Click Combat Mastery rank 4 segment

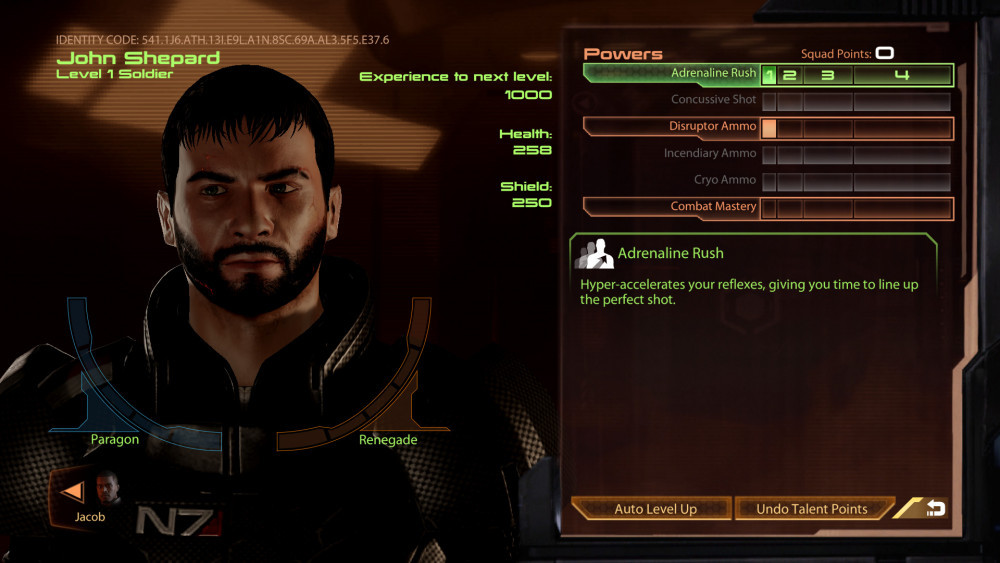click(902, 208)
